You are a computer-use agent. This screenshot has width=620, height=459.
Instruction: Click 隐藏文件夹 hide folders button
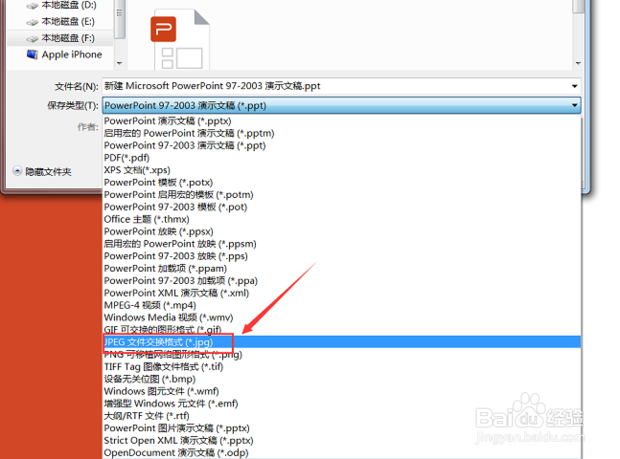click(x=48, y=172)
